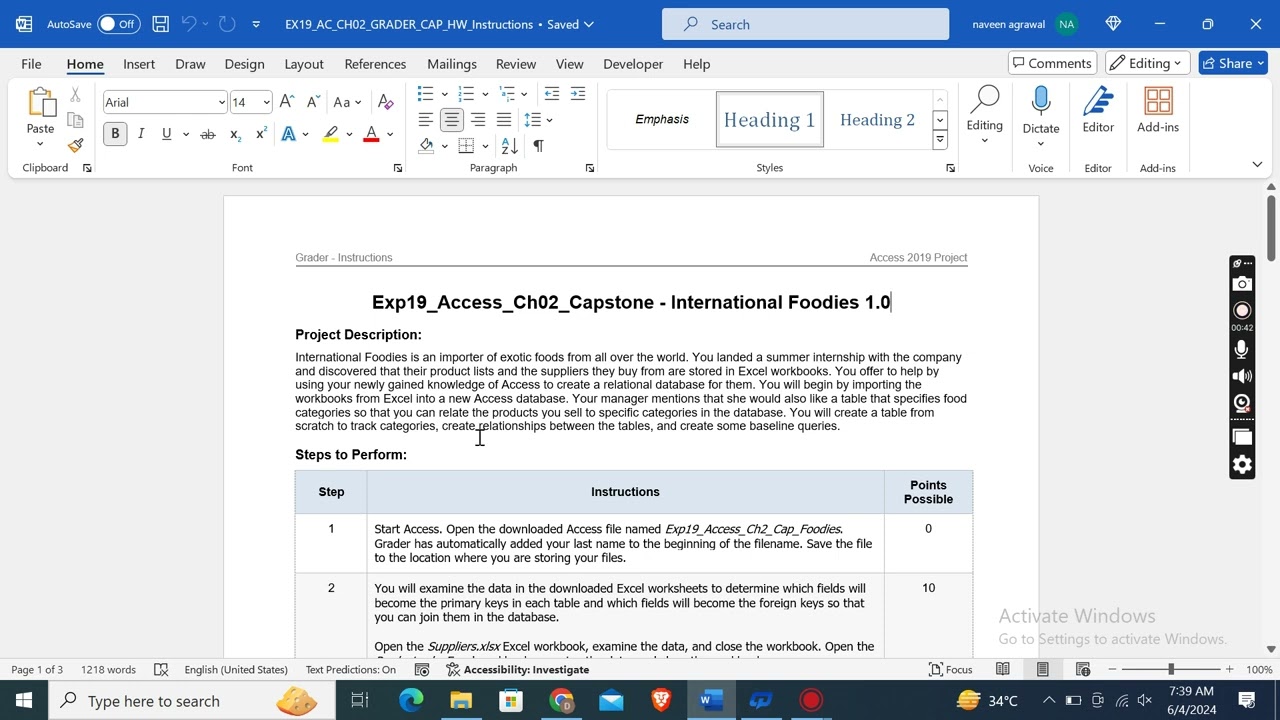Screen dimensions: 1280x720
Task: Switch to Insert tab
Action: point(139,63)
